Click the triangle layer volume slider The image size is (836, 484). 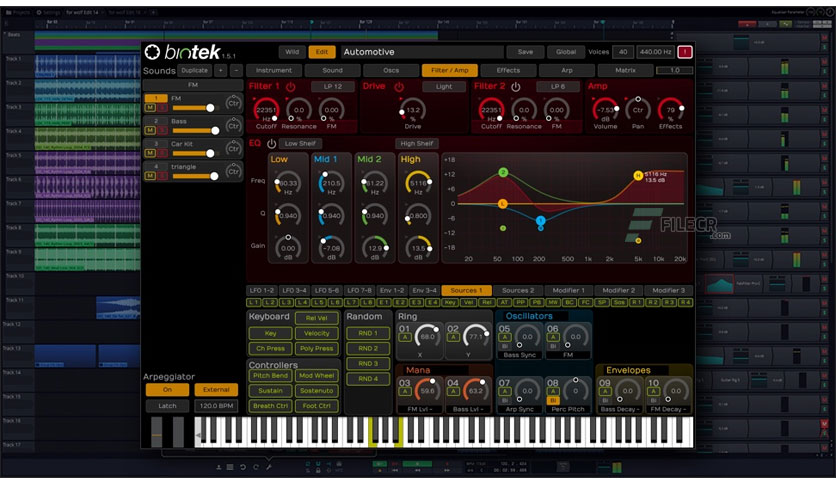pos(195,176)
